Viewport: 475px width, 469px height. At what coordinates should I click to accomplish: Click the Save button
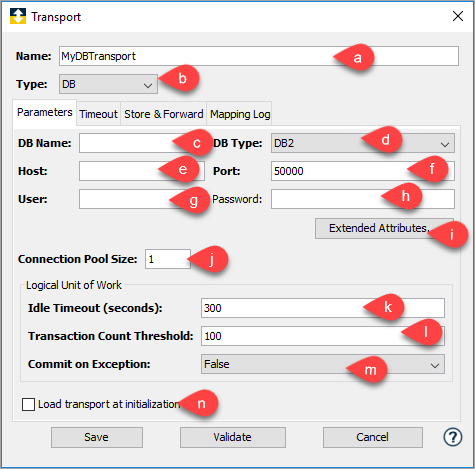point(97,437)
